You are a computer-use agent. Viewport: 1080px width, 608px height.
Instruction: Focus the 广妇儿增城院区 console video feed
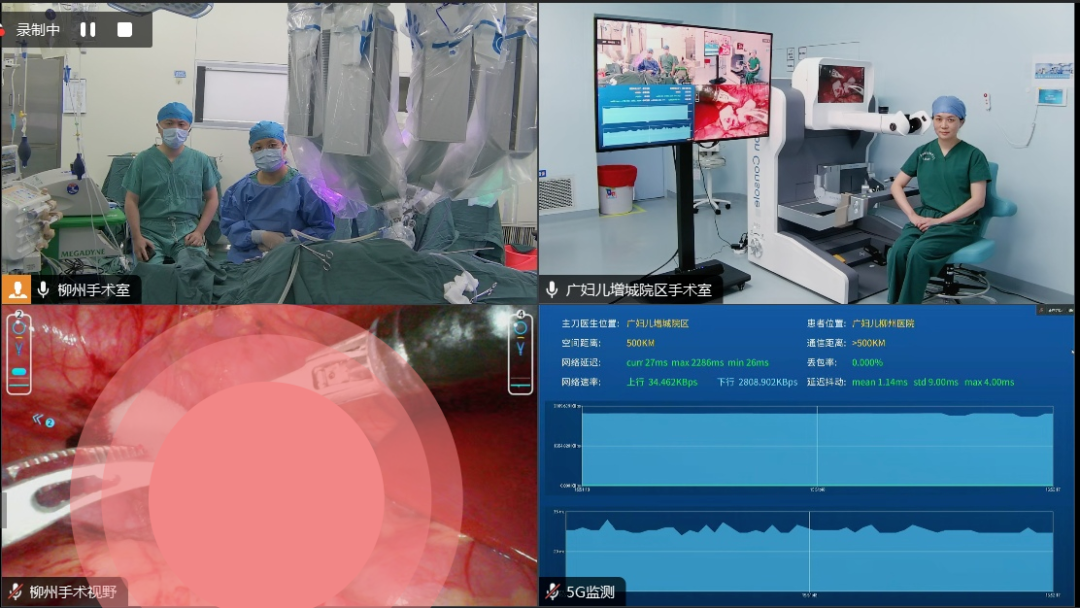tap(808, 150)
